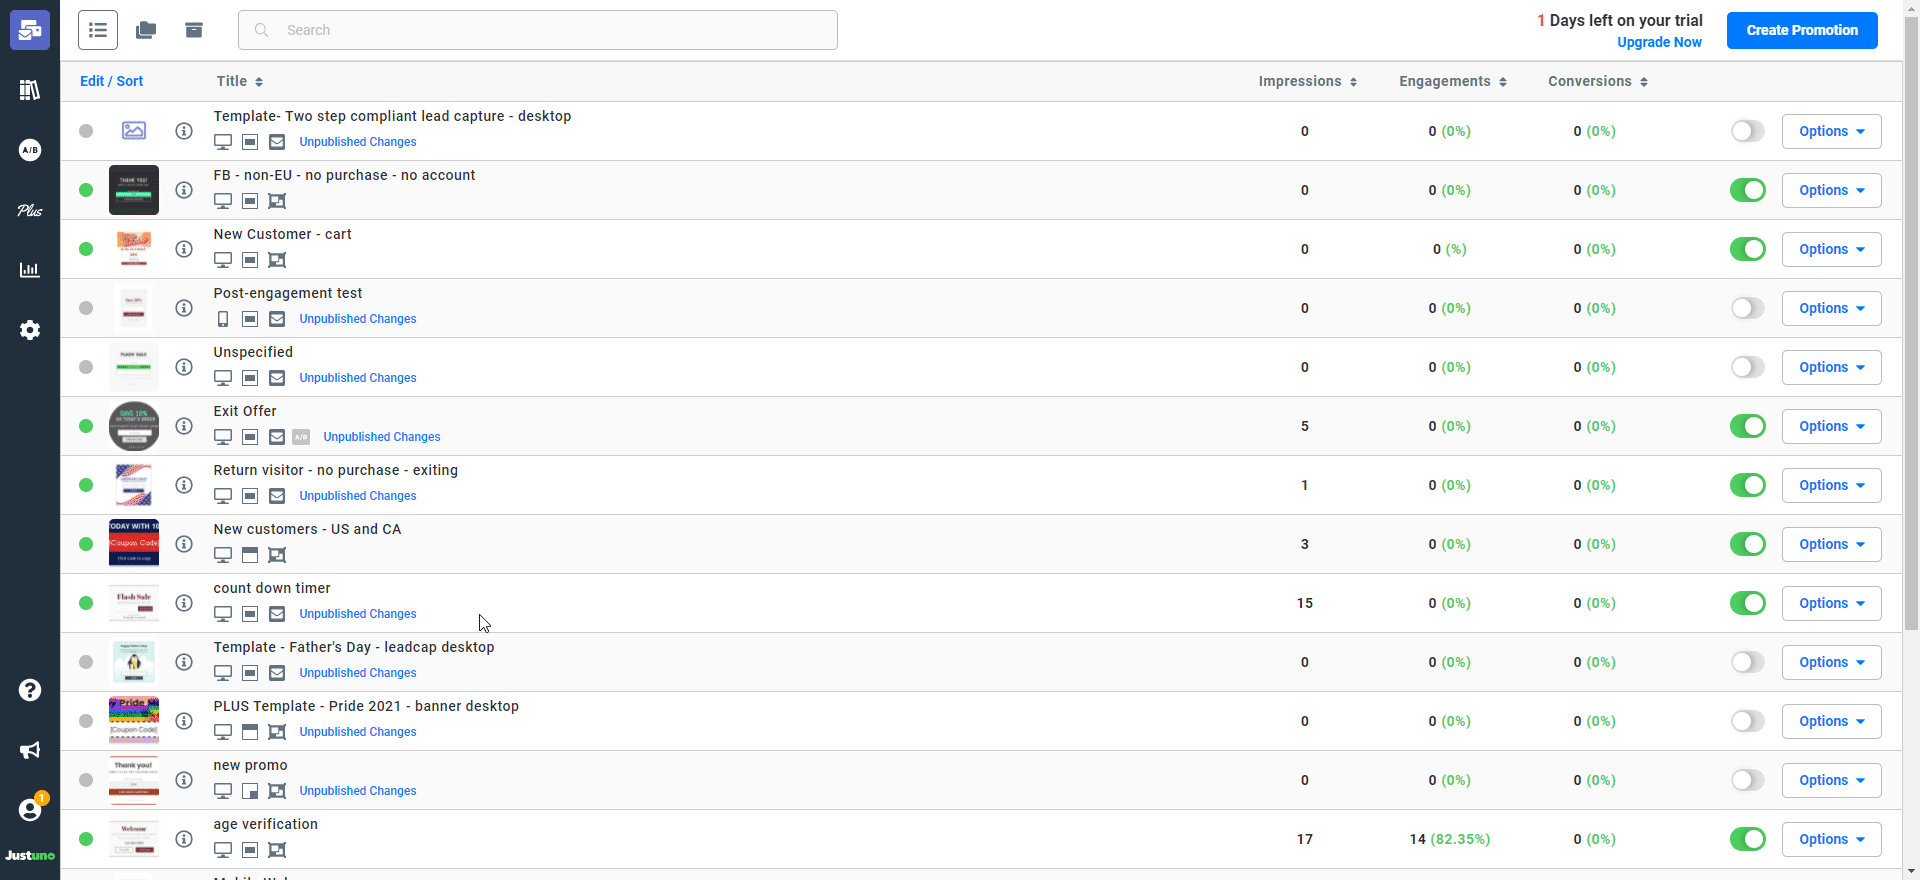Viewport: 1920px width, 880px height.
Task: Click Upgrade Now link
Action: pyautogui.click(x=1659, y=42)
